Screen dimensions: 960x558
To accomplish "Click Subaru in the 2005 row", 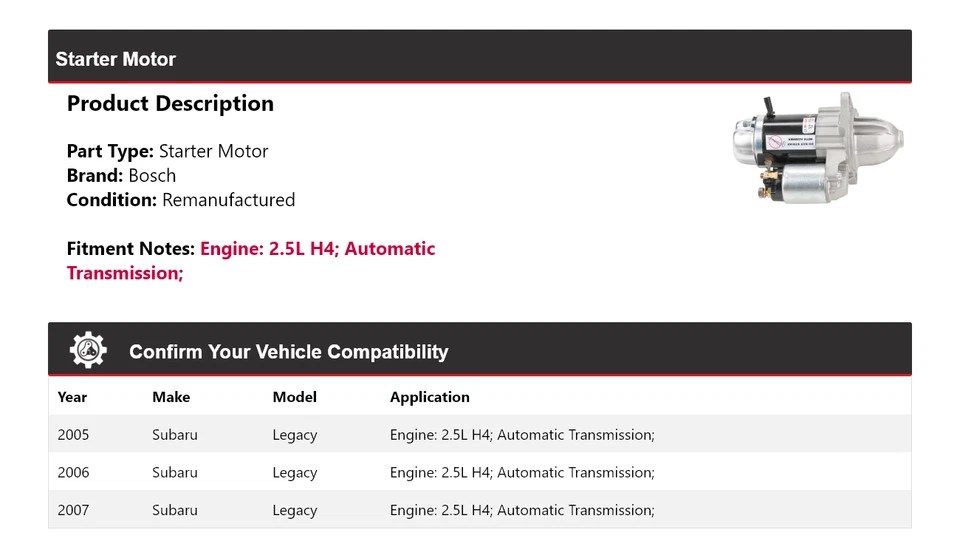I will click(175, 435).
